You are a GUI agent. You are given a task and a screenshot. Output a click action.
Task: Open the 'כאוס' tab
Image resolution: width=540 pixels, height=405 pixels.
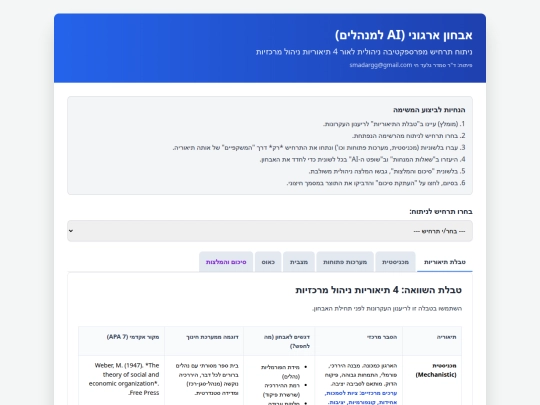268,262
